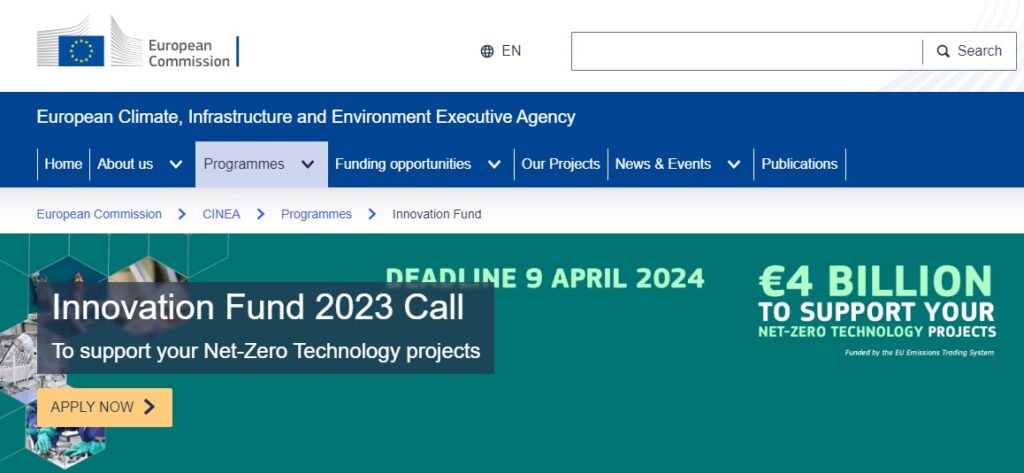This screenshot has width=1024, height=473.
Task: Follow the CINEA breadcrumb link
Action: click(x=221, y=214)
